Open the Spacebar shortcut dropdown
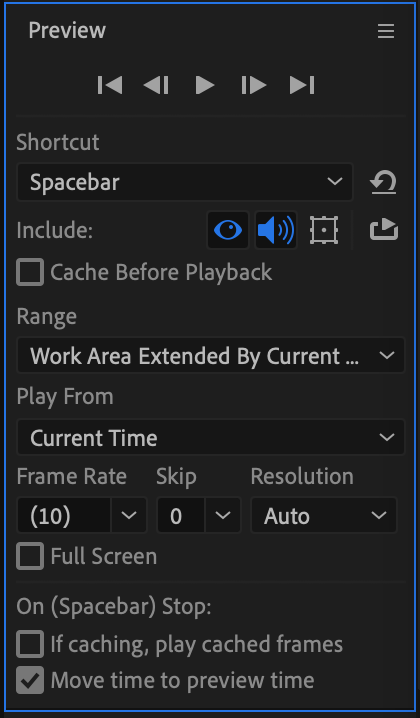420x718 pixels. click(x=185, y=182)
